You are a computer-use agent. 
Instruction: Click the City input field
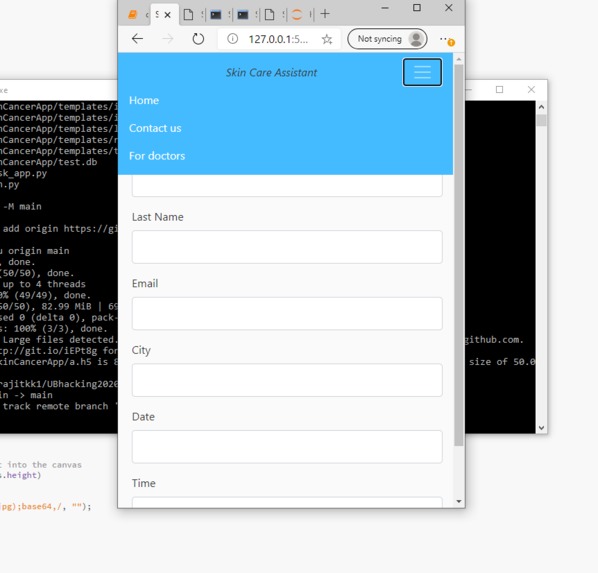click(x=287, y=380)
